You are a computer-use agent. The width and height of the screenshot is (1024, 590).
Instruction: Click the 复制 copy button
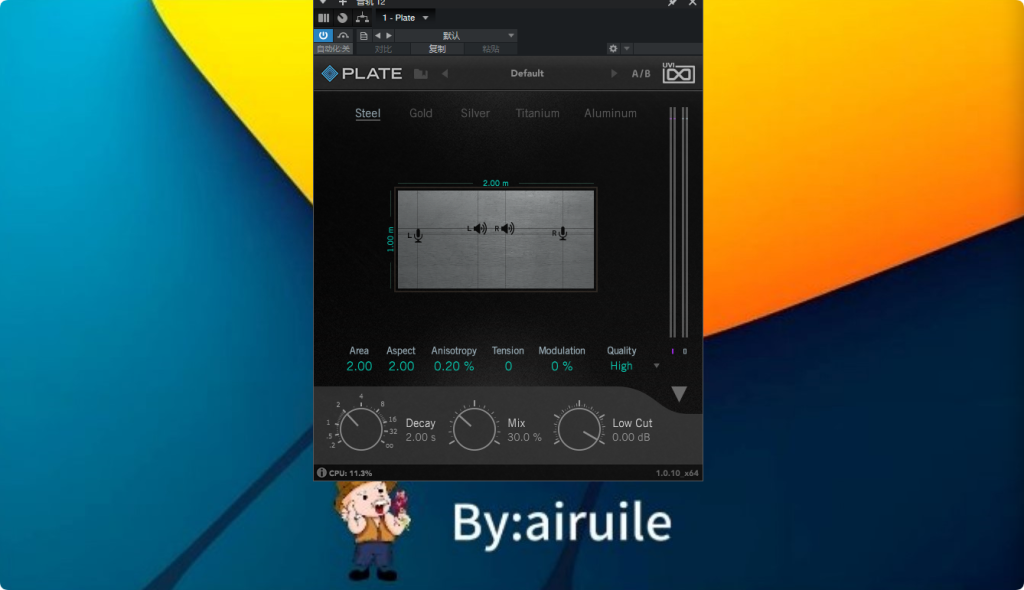pyautogui.click(x=437, y=49)
